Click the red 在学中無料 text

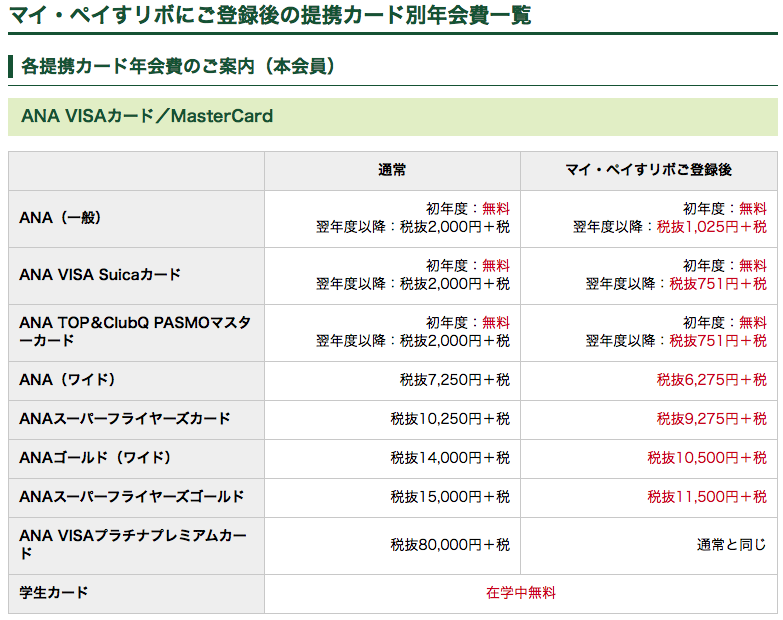point(521,593)
